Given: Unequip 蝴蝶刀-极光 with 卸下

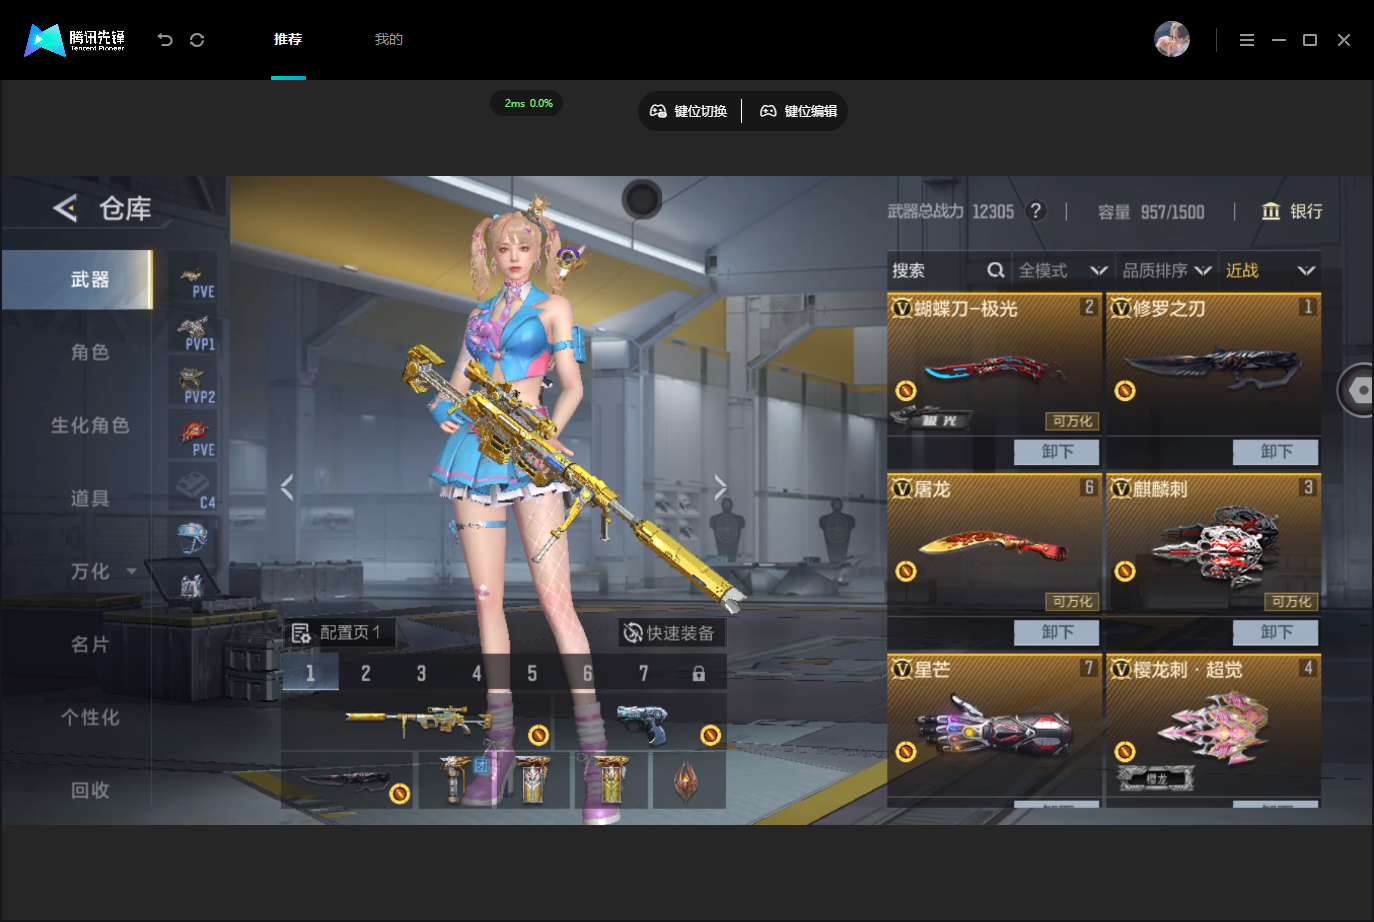Looking at the screenshot, I should [x=1057, y=451].
